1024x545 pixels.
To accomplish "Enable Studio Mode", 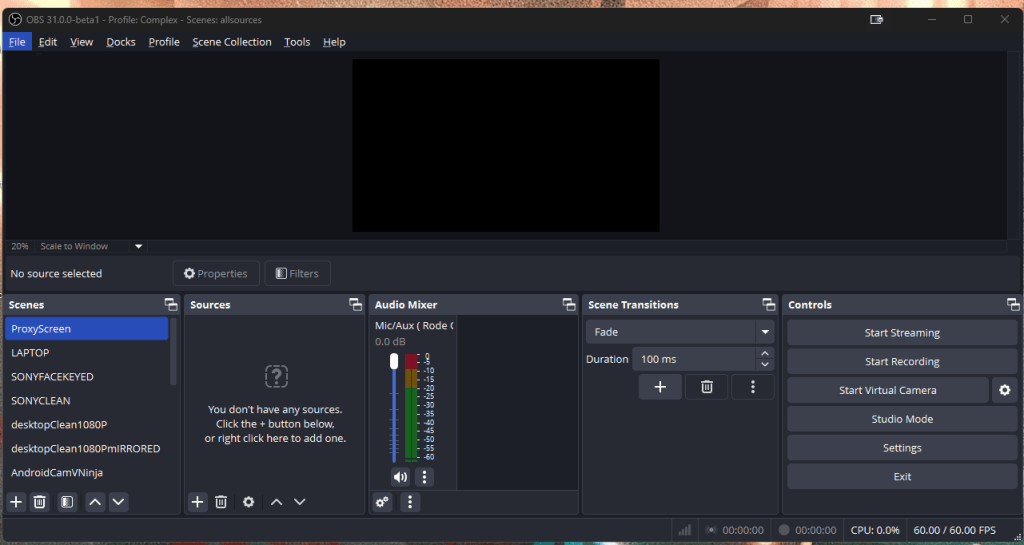I will pyautogui.click(x=902, y=419).
